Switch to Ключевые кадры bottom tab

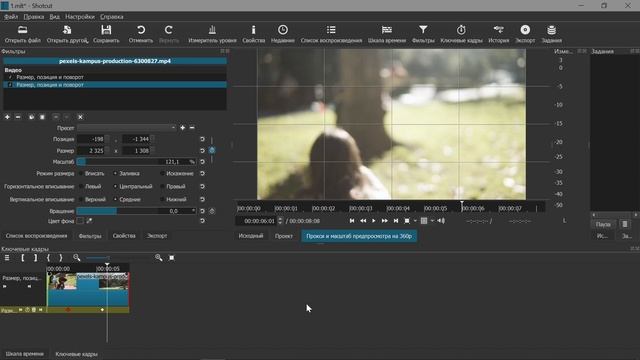tap(76, 354)
